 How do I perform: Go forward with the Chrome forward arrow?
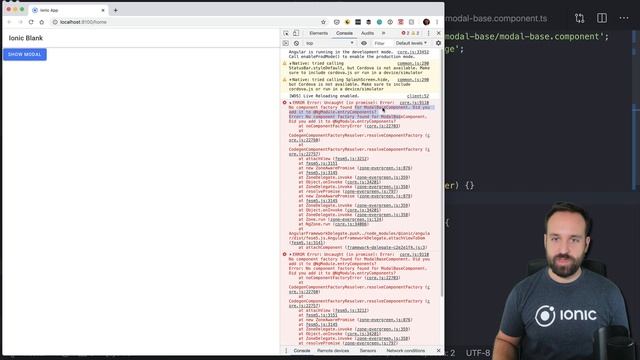tap(20, 22)
